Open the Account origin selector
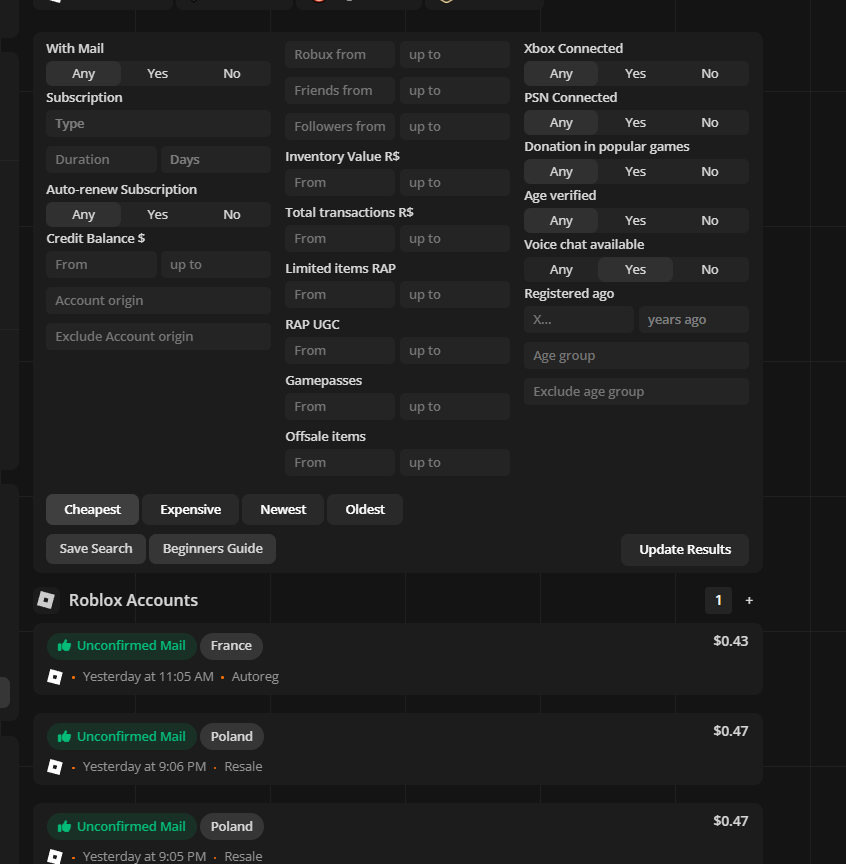The width and height of the screenshot is (846, 864). (158, 300)
